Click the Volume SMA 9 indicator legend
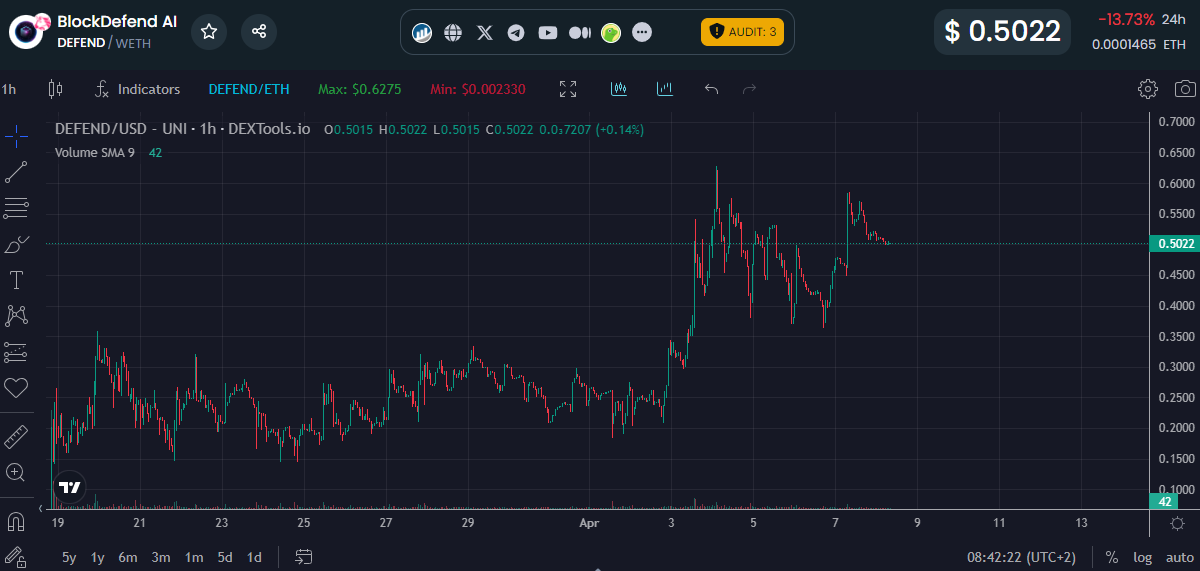 [x=95, y=152]
